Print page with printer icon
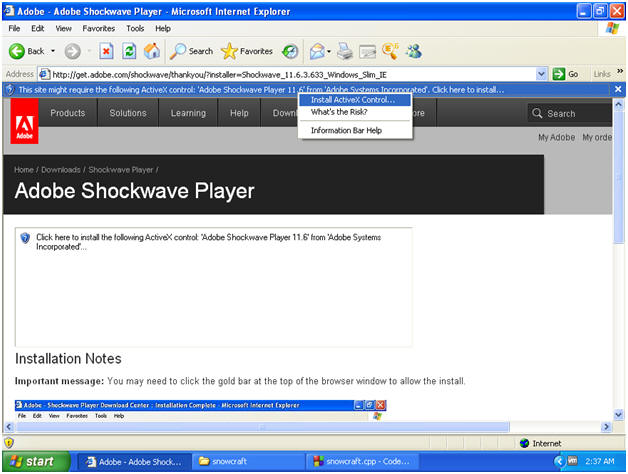The image size is (628, 474). pyautogui.click(x=345, y=51)
